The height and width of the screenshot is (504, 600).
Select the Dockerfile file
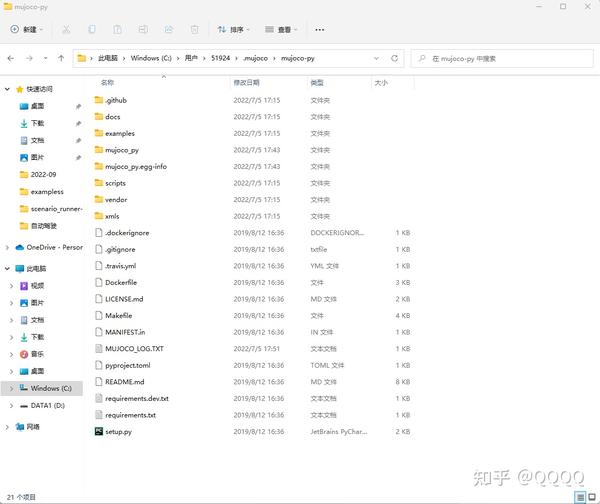point(121,282)
